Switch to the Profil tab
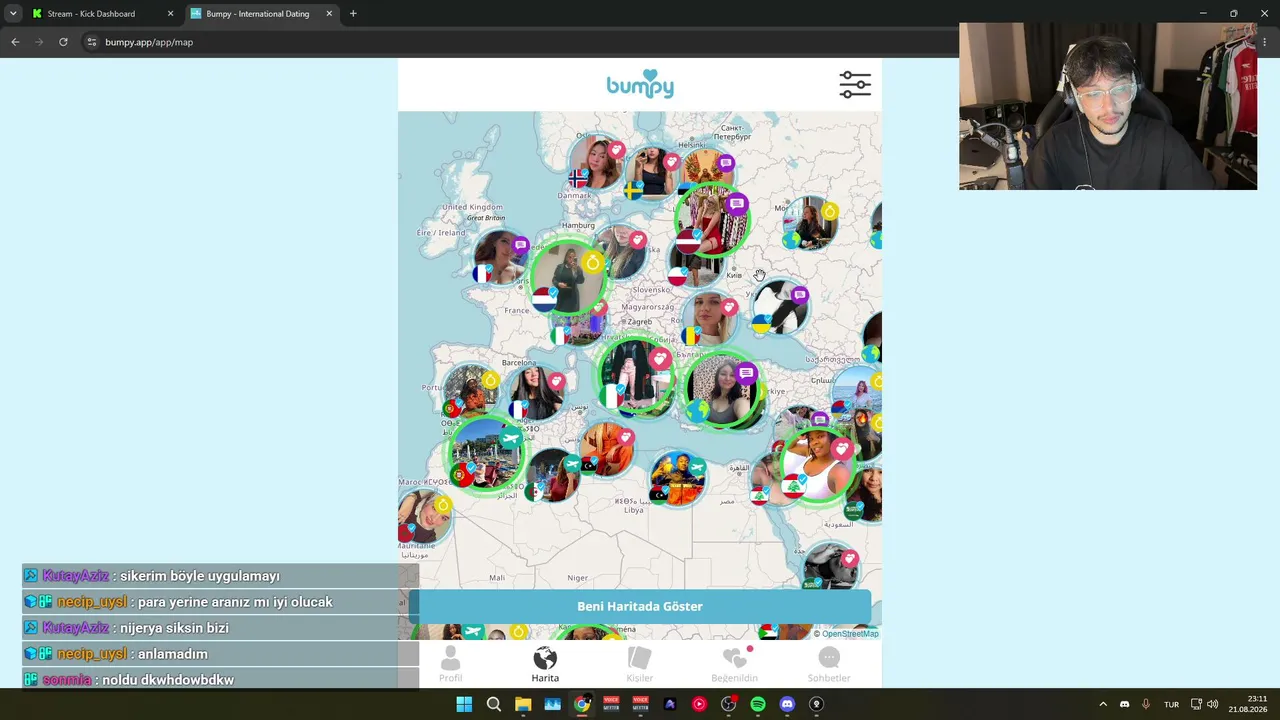Image resolution: width=1280 pixels, height=720 pixels. click(x=451, y=664)
